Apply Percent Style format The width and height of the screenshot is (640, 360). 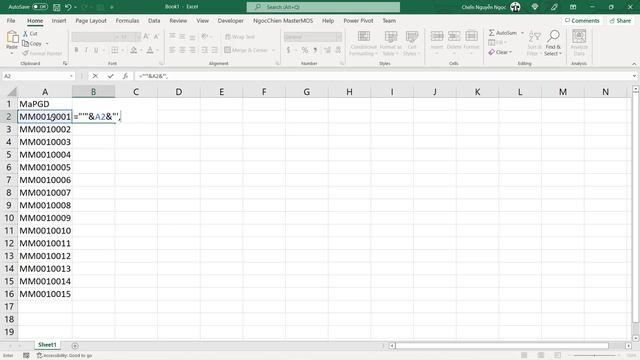click(x=304, y=50)
